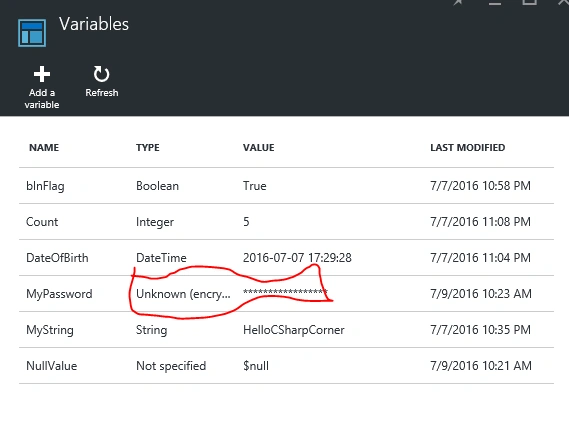This screenshot has height=424, width=569.
Task: Minimize the Variables blade
Action: [x=495, y=3]
